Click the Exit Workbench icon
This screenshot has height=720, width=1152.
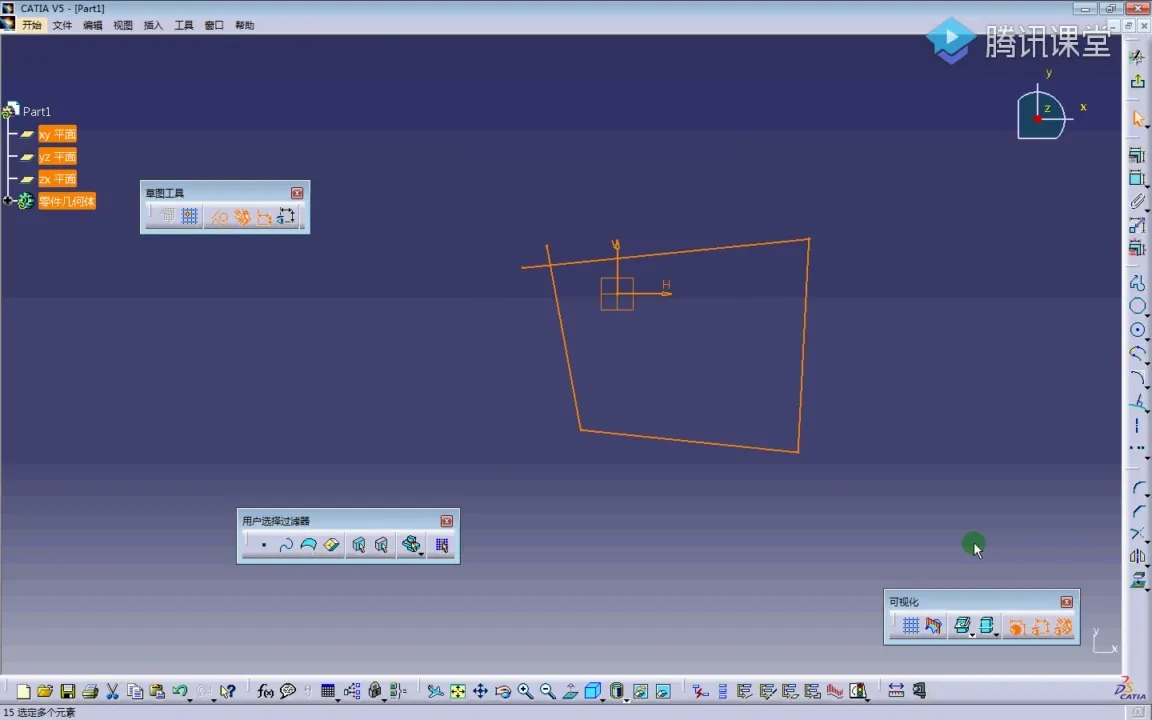1138,81
